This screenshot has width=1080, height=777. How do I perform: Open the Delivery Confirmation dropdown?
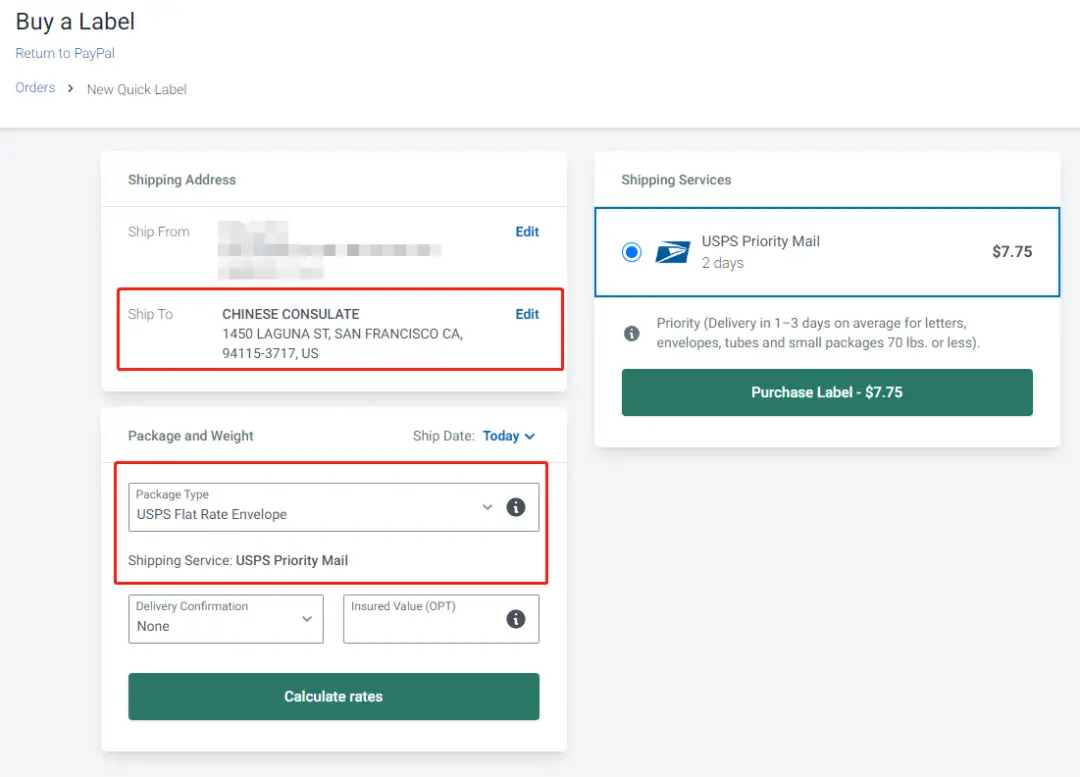click(x=226, y=619)
